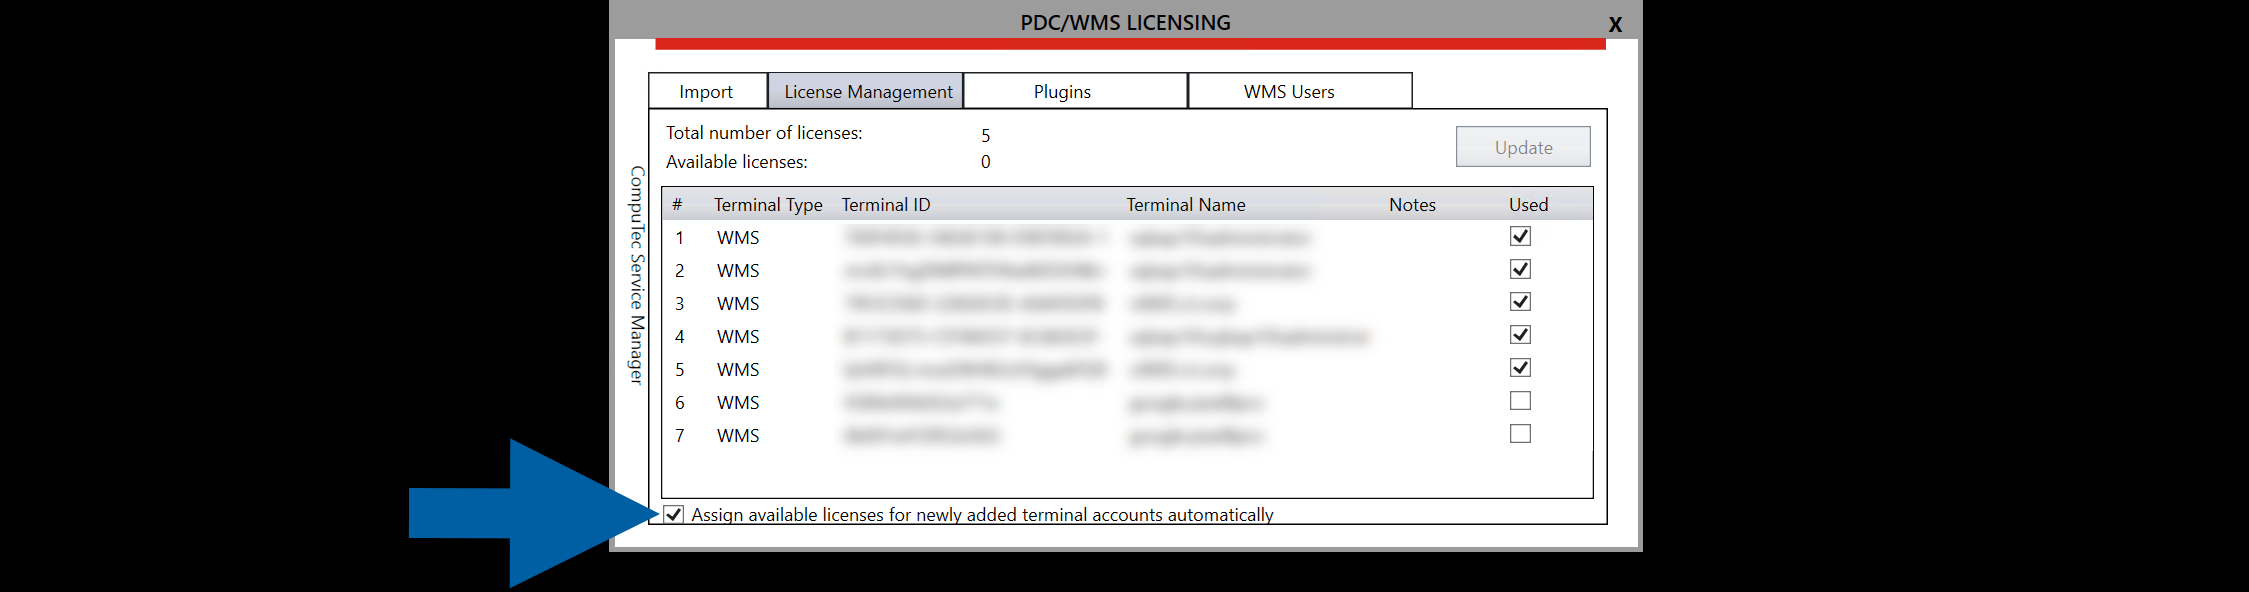The height and width of the screenshot is (592, 2249).
Task: Select the WMS type cell in row 1
Action: pos(738,238)
